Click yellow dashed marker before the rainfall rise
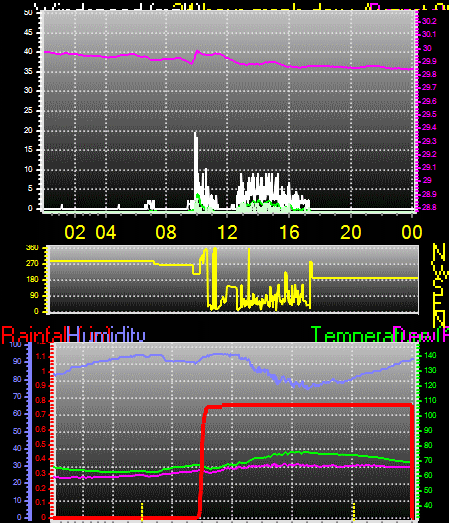 142,511
